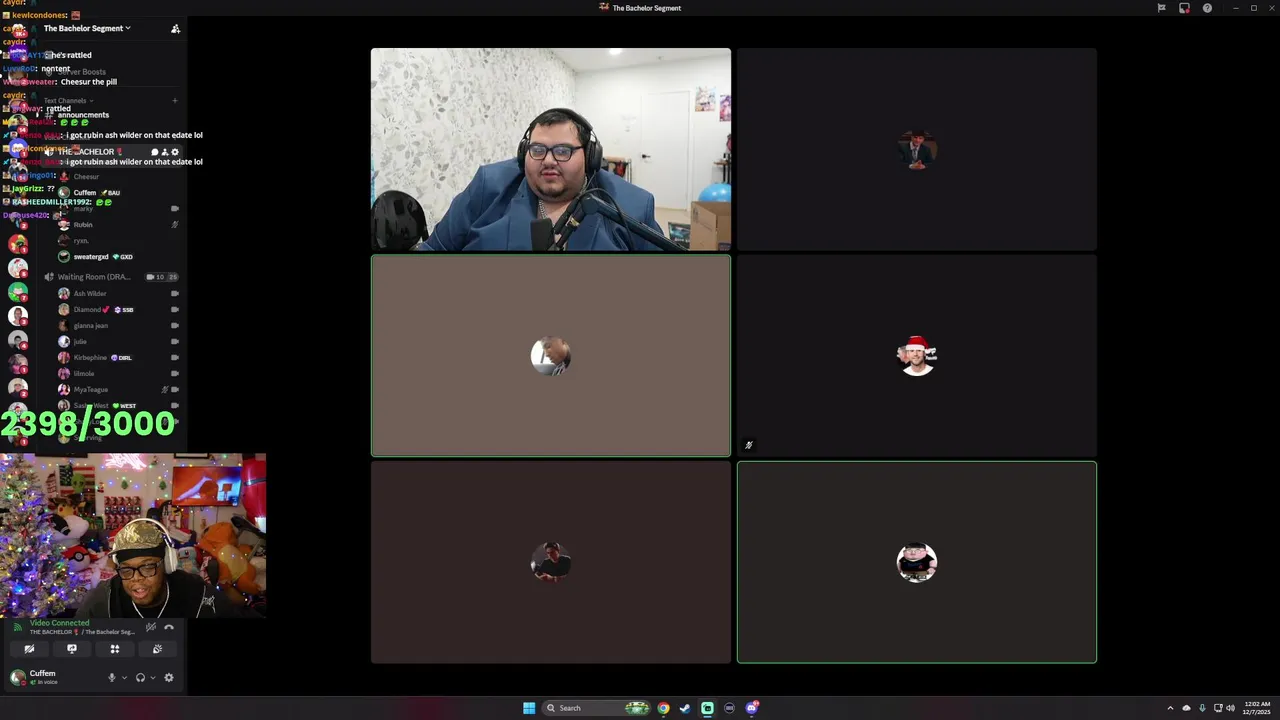Image resolution: width=1280 pixels, height=720 pixels.
Task: Toggle noise suppression icon
Action: pos(151,627)
